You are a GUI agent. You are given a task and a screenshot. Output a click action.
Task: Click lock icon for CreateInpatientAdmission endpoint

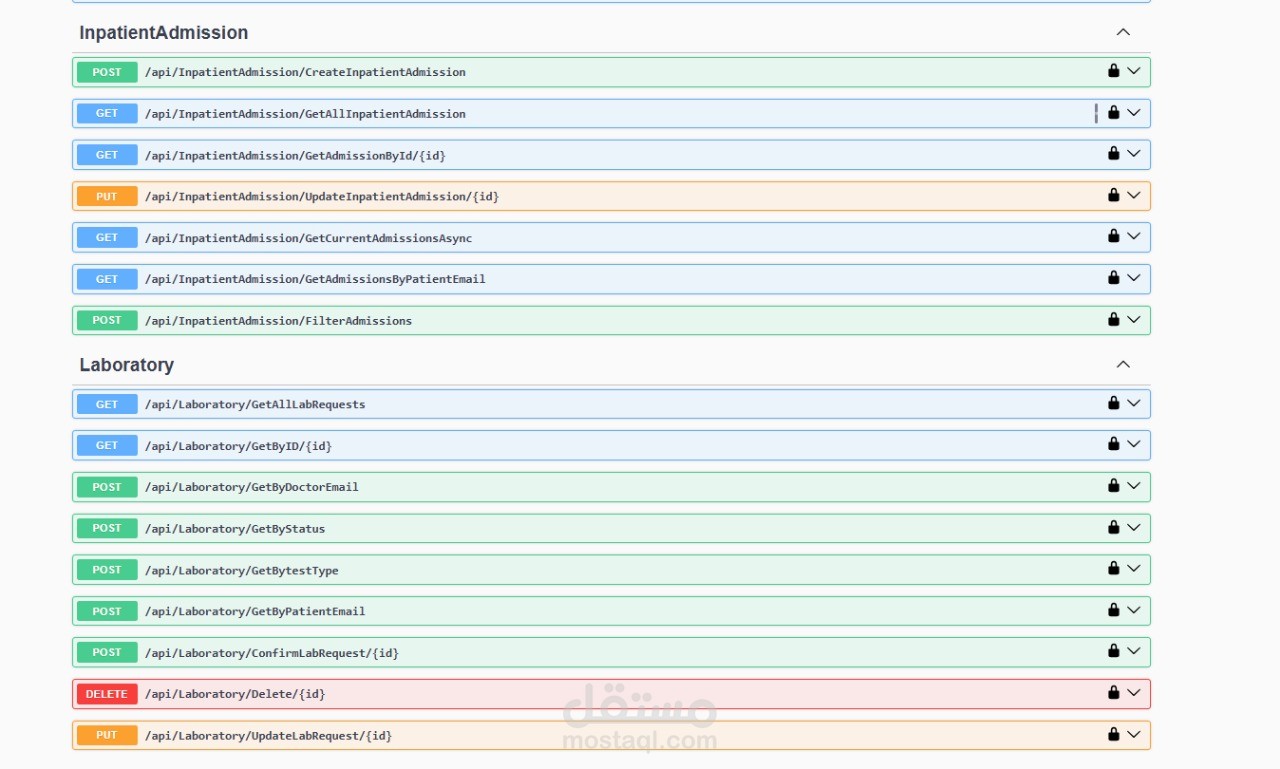[1113, 71]
